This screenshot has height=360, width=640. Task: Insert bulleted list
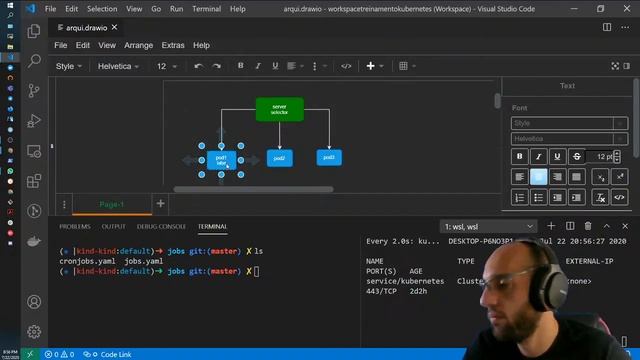click(538, 198)
